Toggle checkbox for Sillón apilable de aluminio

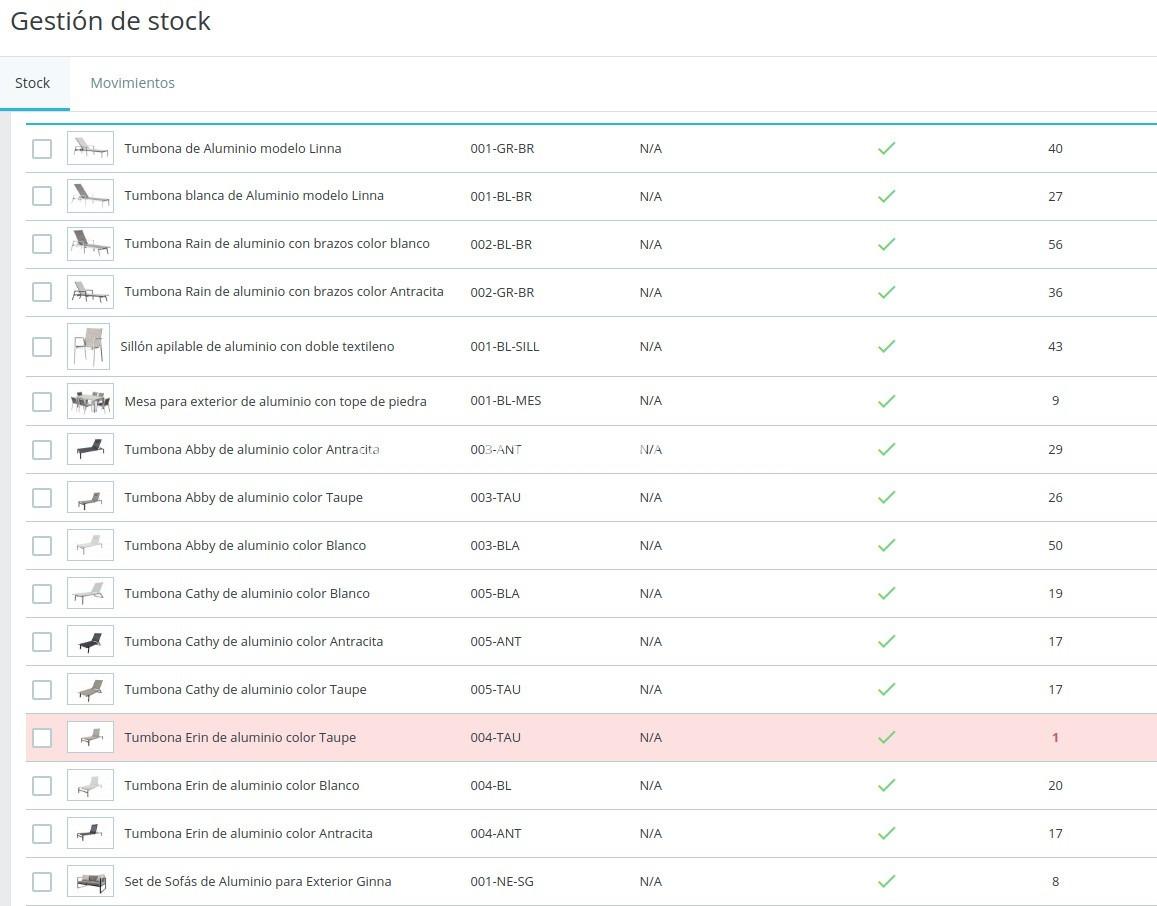coord(42,347)
